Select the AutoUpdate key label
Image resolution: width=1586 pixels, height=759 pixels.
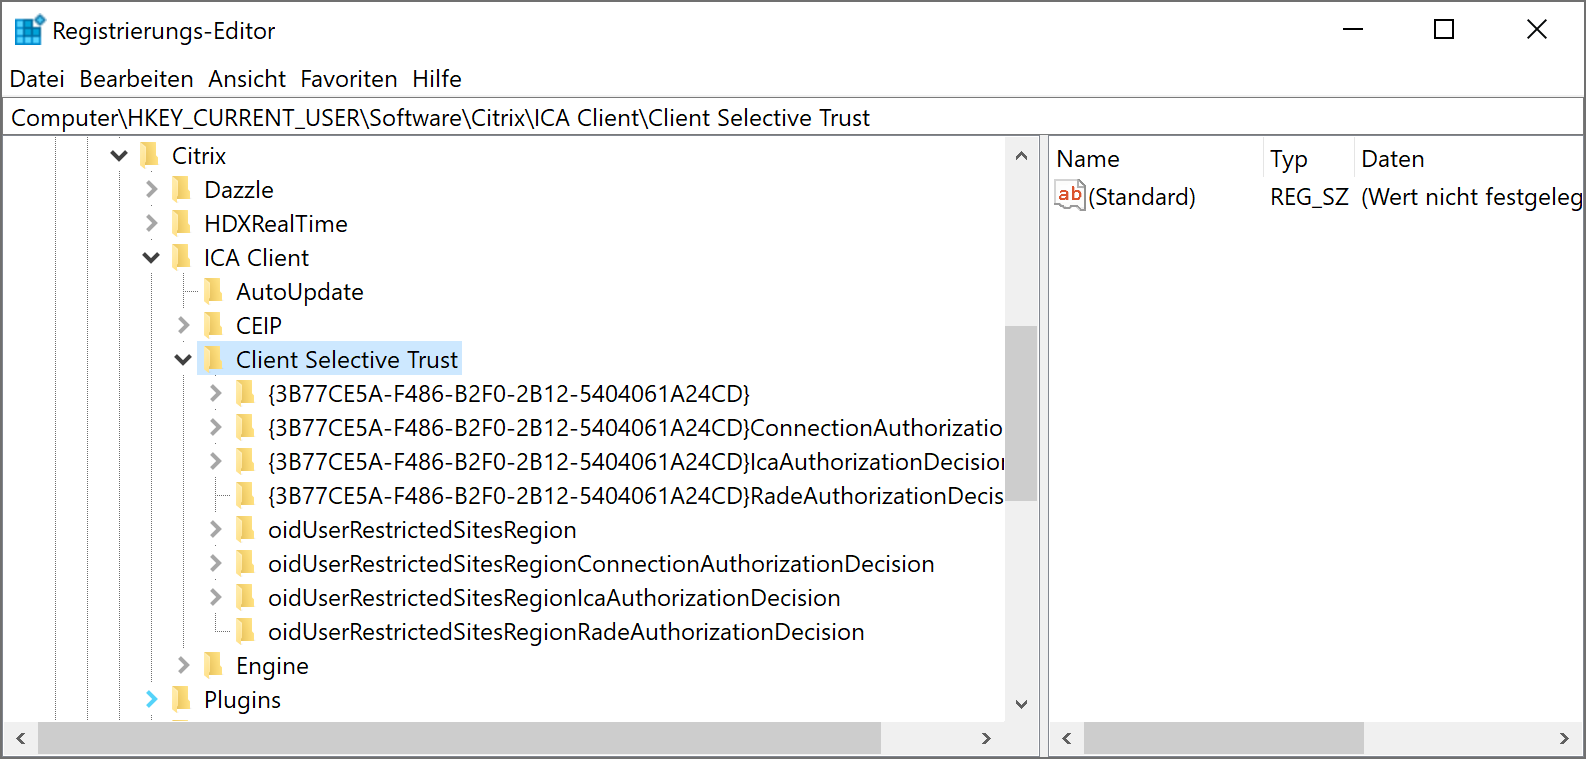300,292
